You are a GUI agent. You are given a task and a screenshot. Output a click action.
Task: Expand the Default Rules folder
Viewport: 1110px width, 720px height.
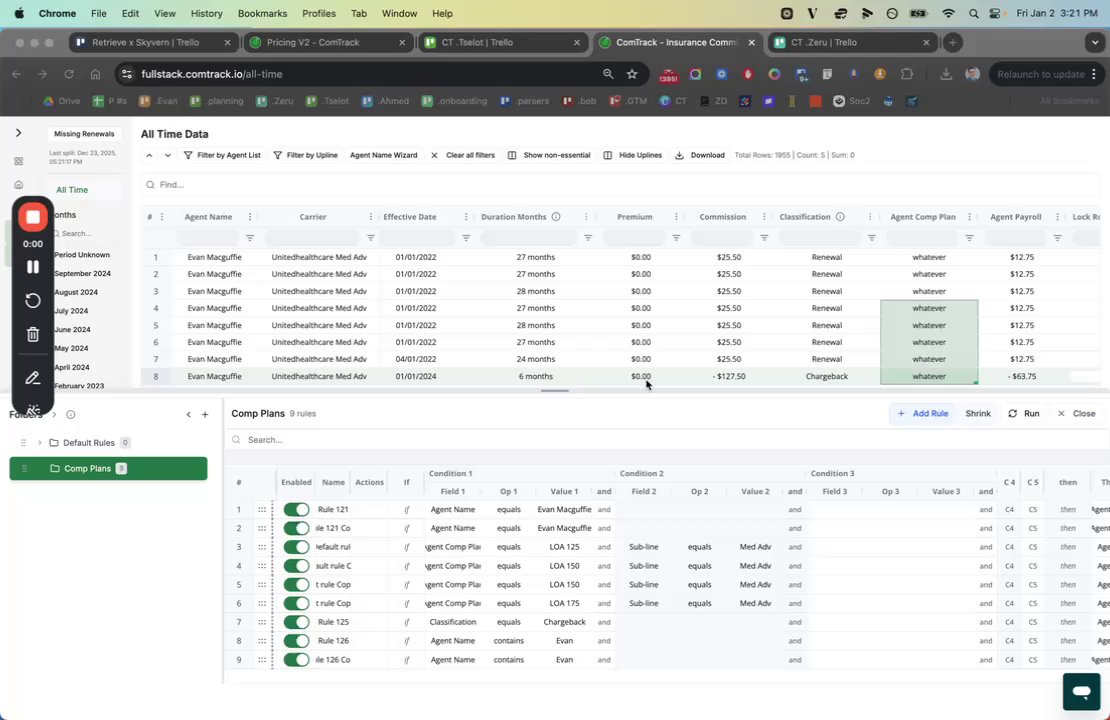pos(40,442)
